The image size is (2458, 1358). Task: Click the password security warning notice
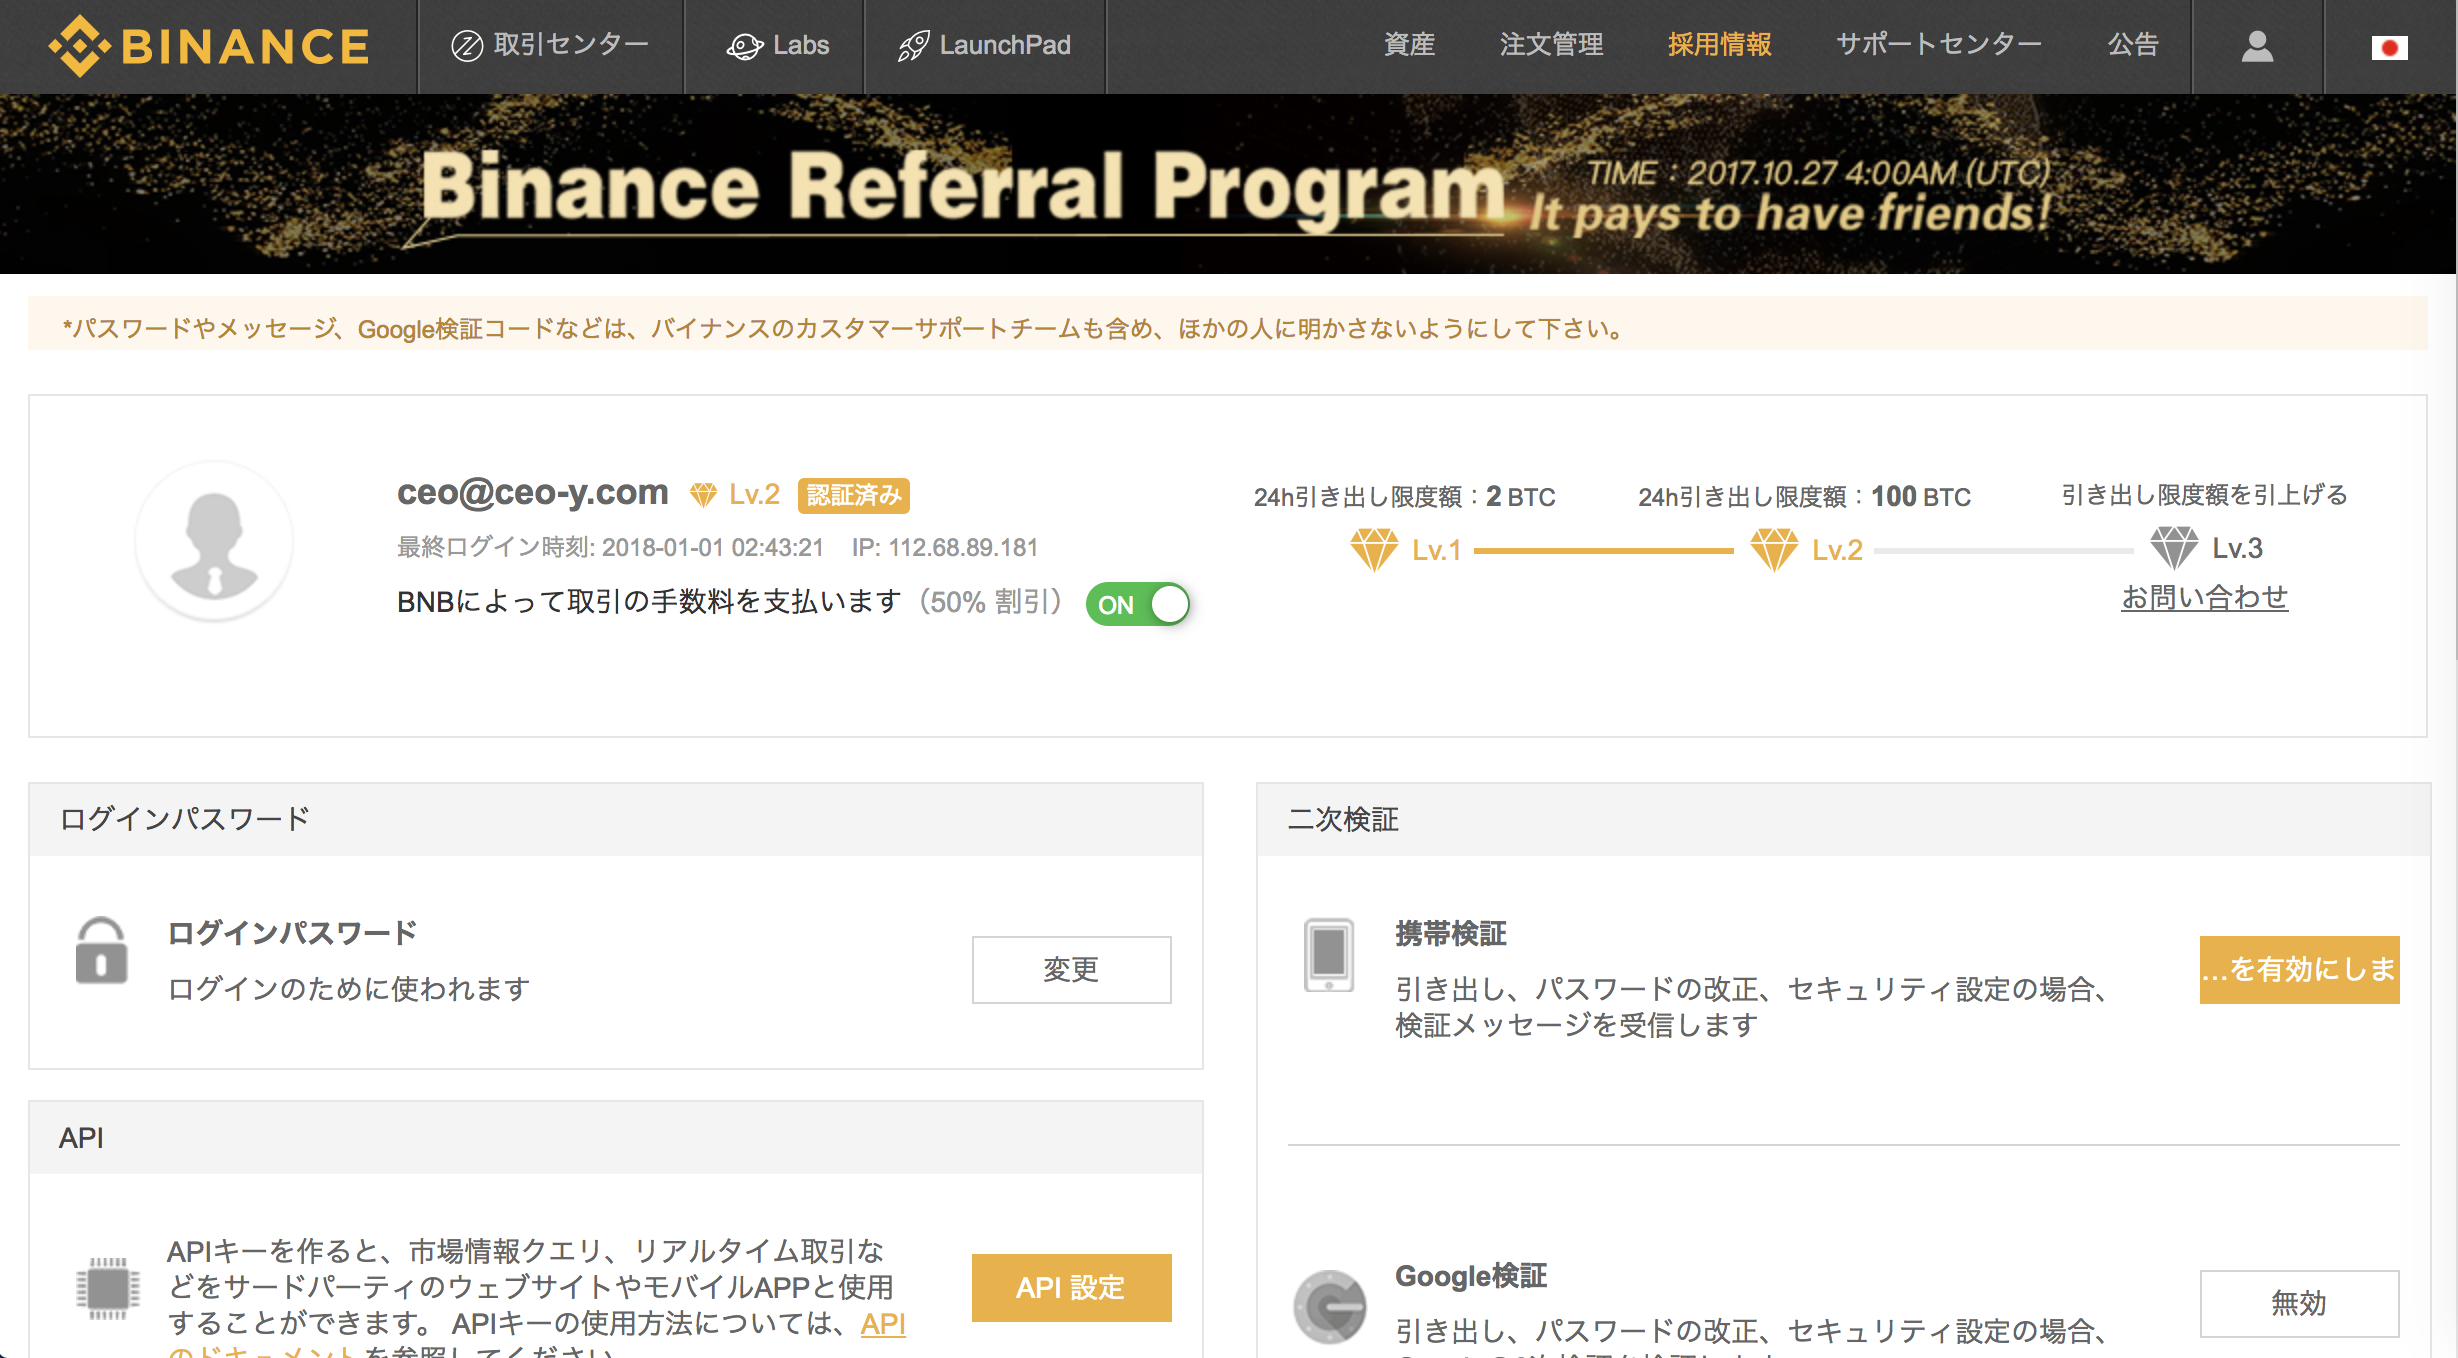click(1227, 323)
